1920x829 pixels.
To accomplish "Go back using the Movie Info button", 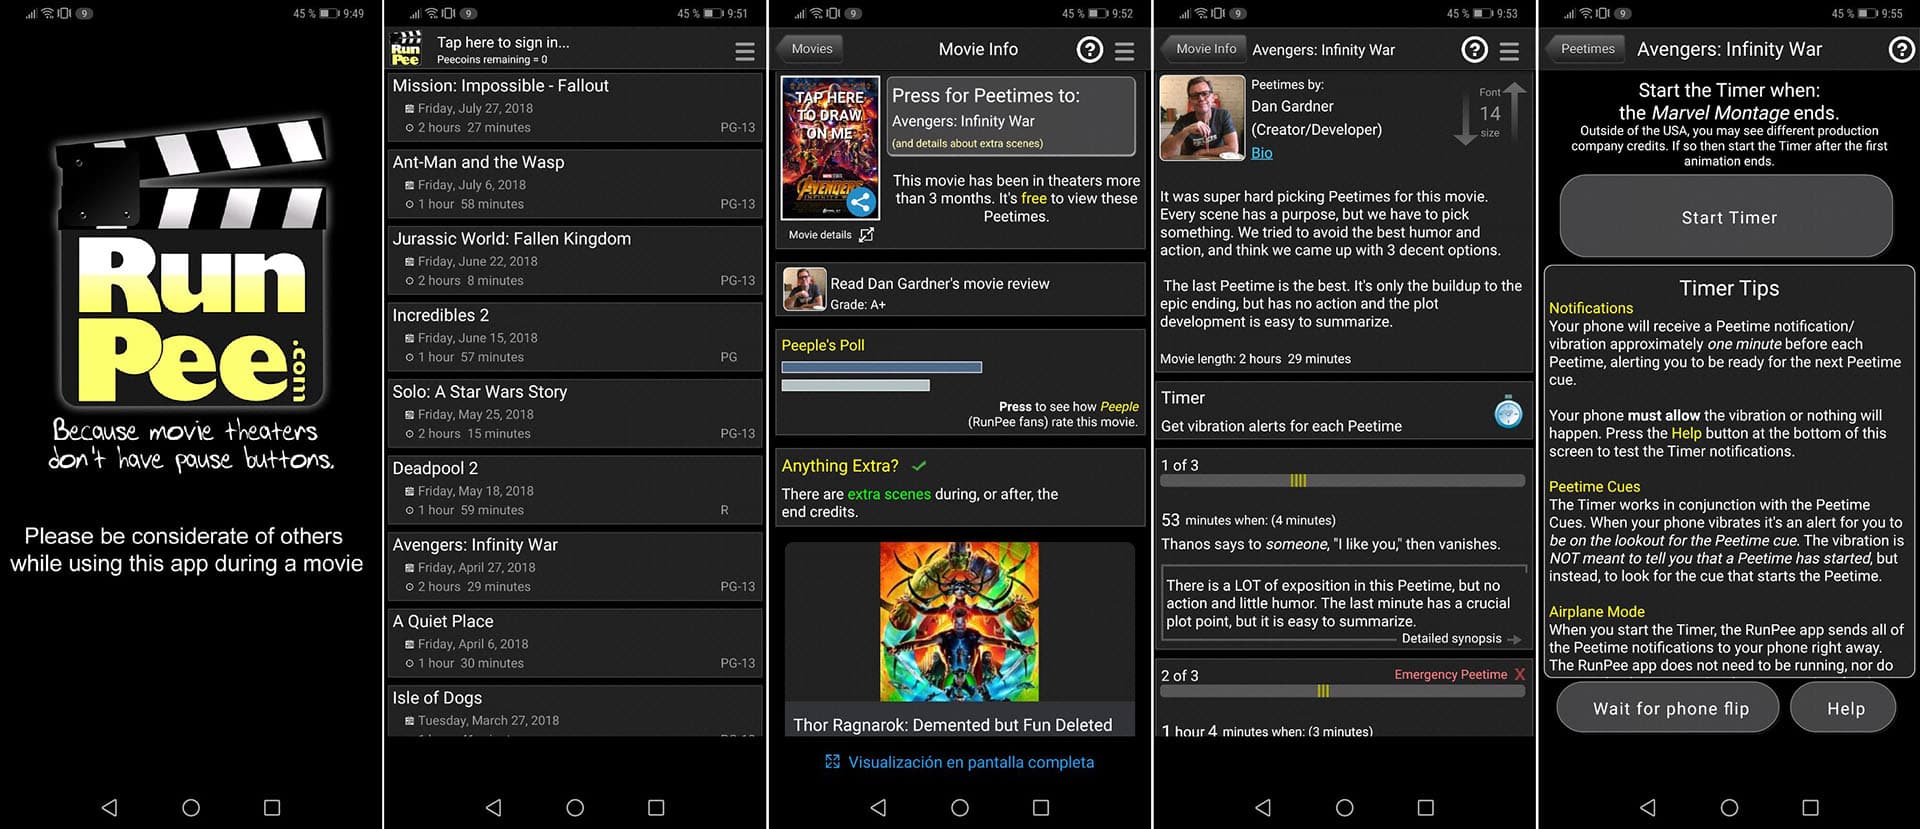I will pyautogui.click(x=1205, y=49).
